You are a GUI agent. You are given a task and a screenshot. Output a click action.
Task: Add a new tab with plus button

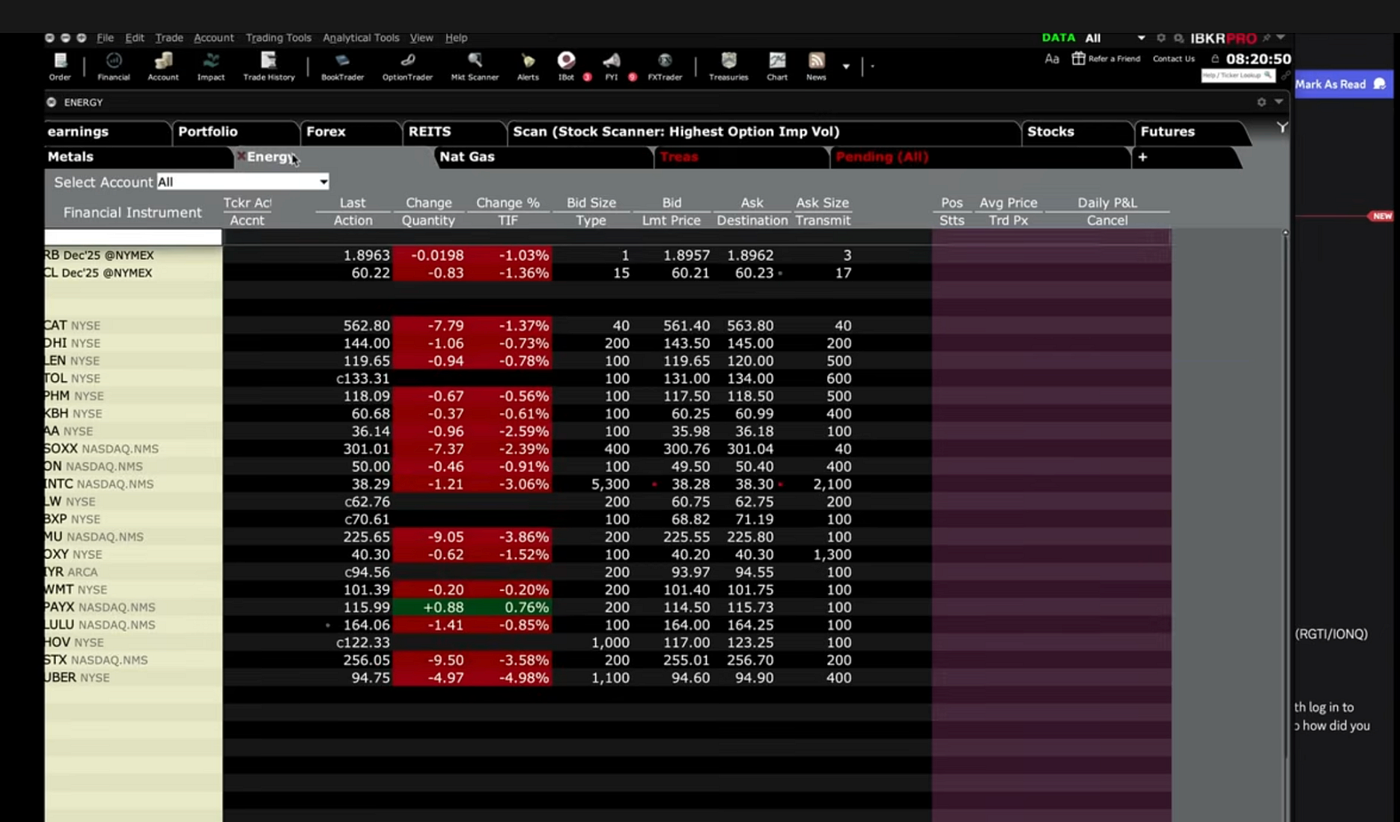point(1142,157)
